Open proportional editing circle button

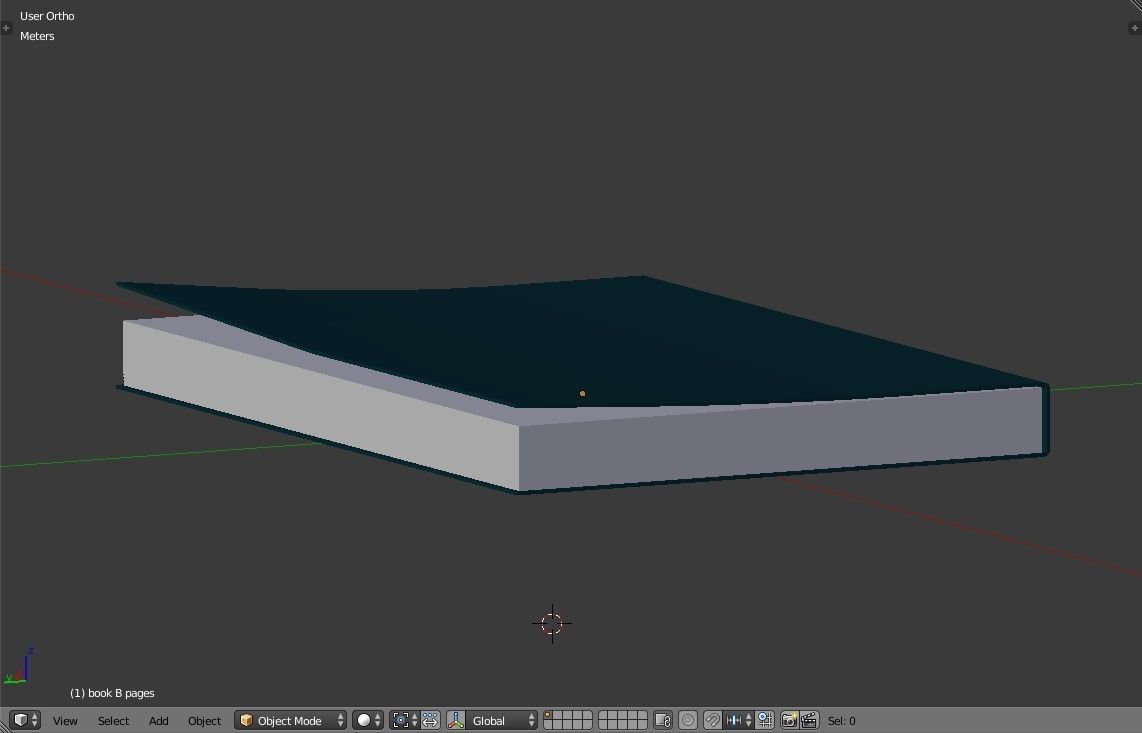tap(688, 721)
